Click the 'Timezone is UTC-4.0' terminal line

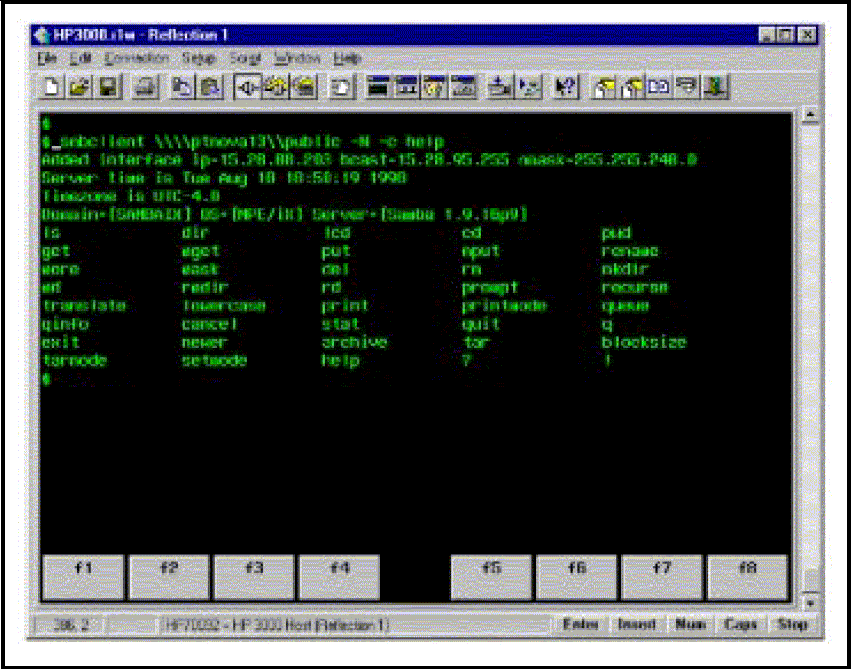[x=131, y=196]
